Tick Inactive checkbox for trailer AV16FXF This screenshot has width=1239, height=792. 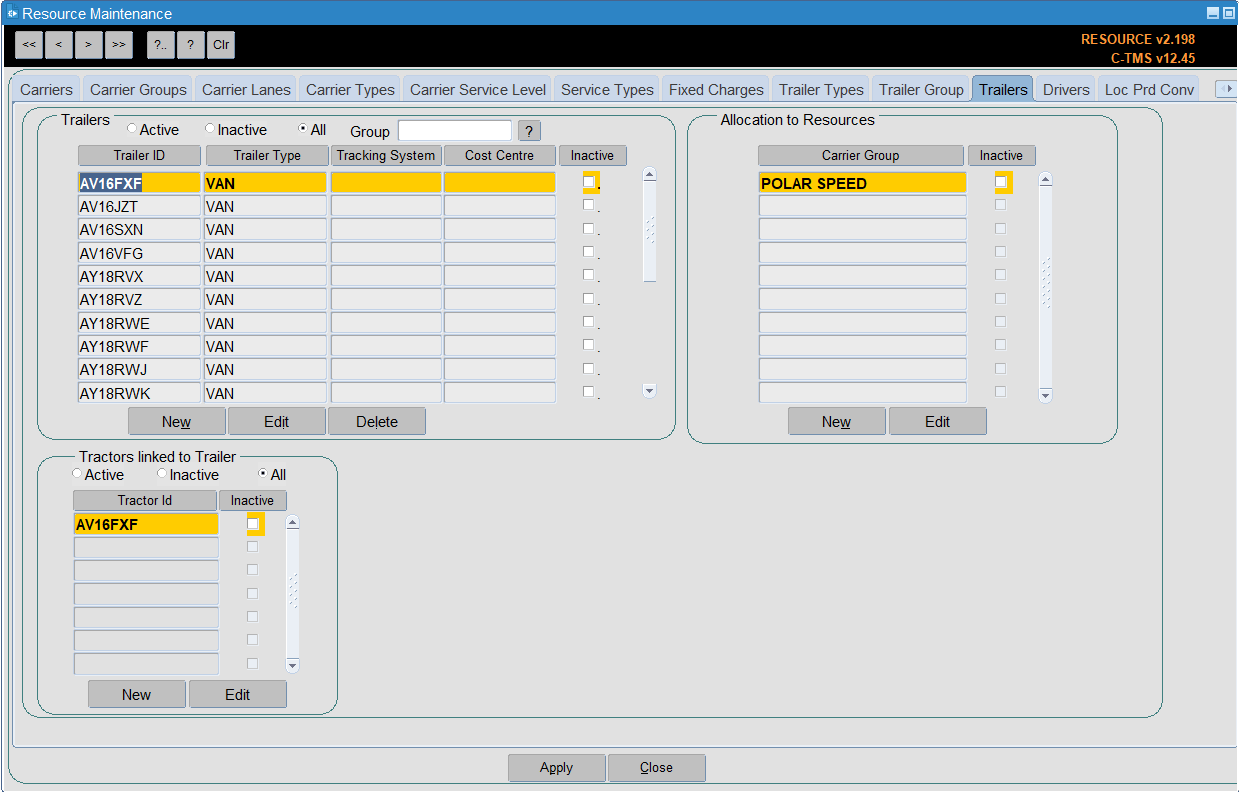(x=589, y=181)
